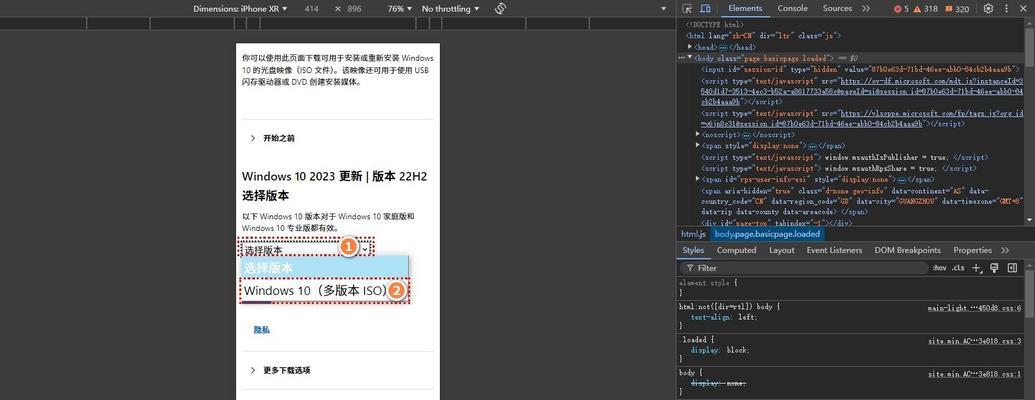1035x400 pixels.
Task: Expand the span rps-user-info-esi node
Action: [x=698, y=179]
